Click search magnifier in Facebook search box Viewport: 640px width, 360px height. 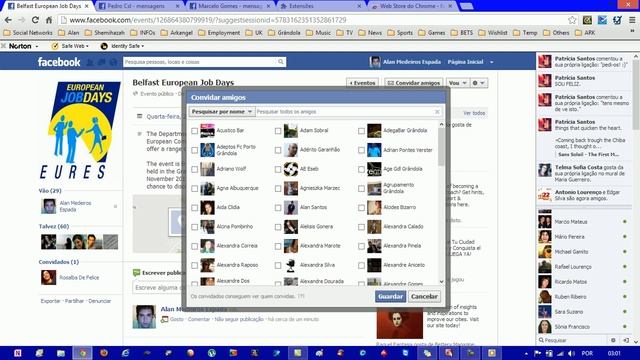tap(280, 62)
